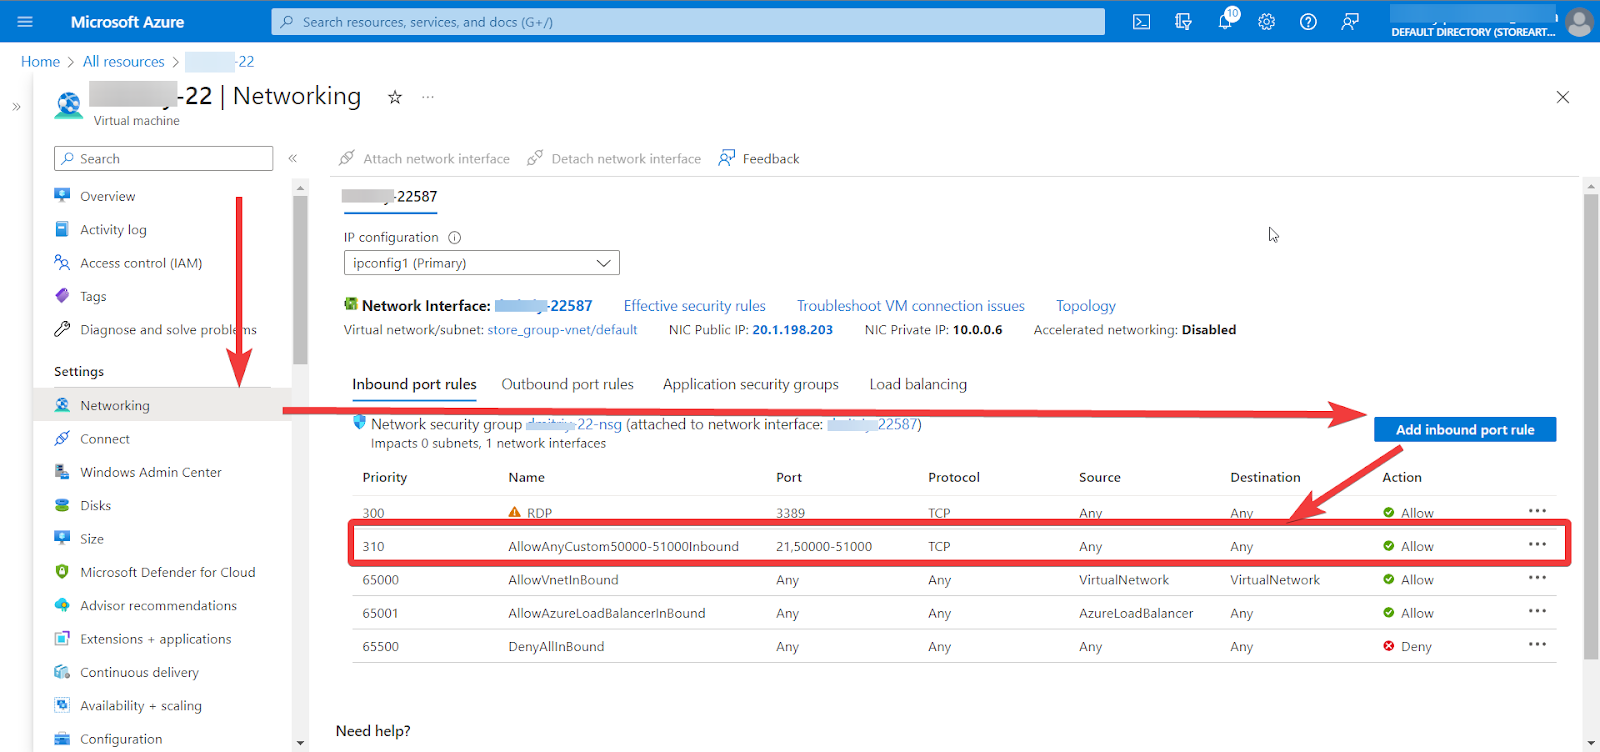Open the ipconfig1 (Primary) dropdown

pyautogui.click(x=482, y=263)
